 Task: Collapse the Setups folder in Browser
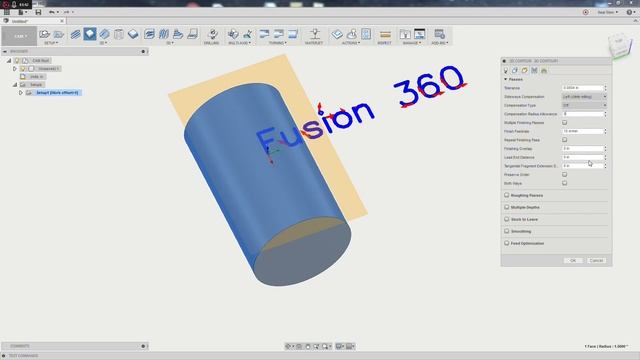pos(15,84)
